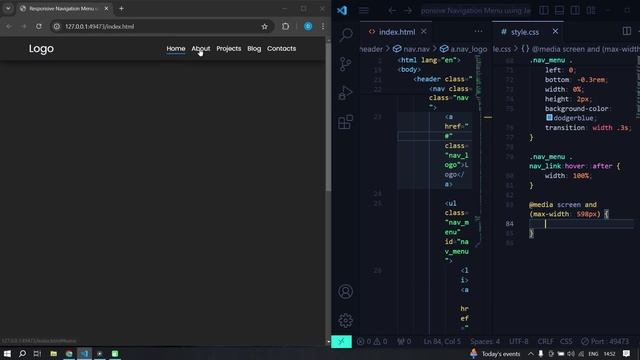Open the browser extensions puzzle icon

point(285,27)
